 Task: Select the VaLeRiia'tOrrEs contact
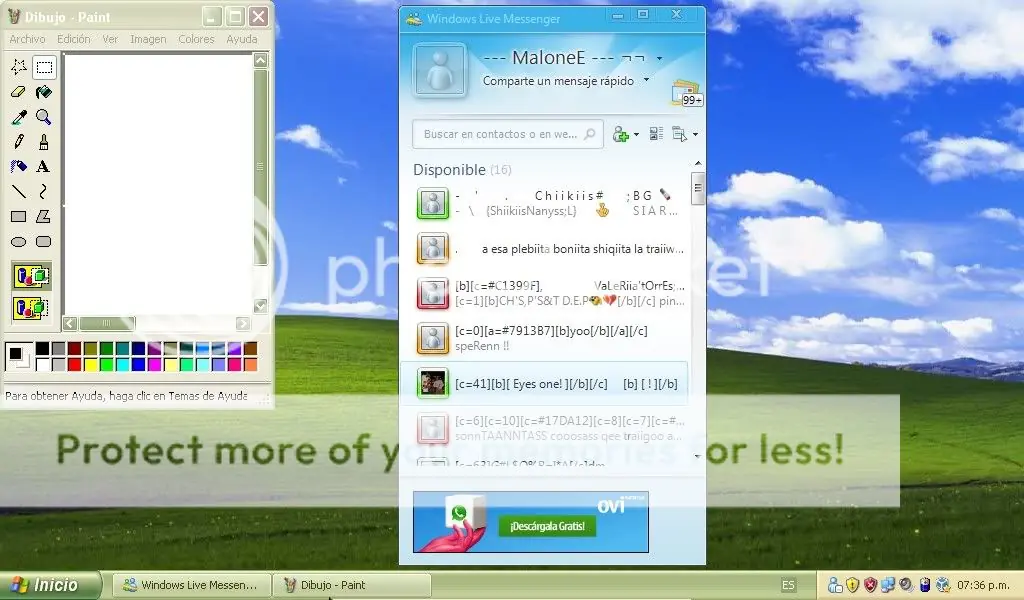pyautogui.click(x=550, y=293)
